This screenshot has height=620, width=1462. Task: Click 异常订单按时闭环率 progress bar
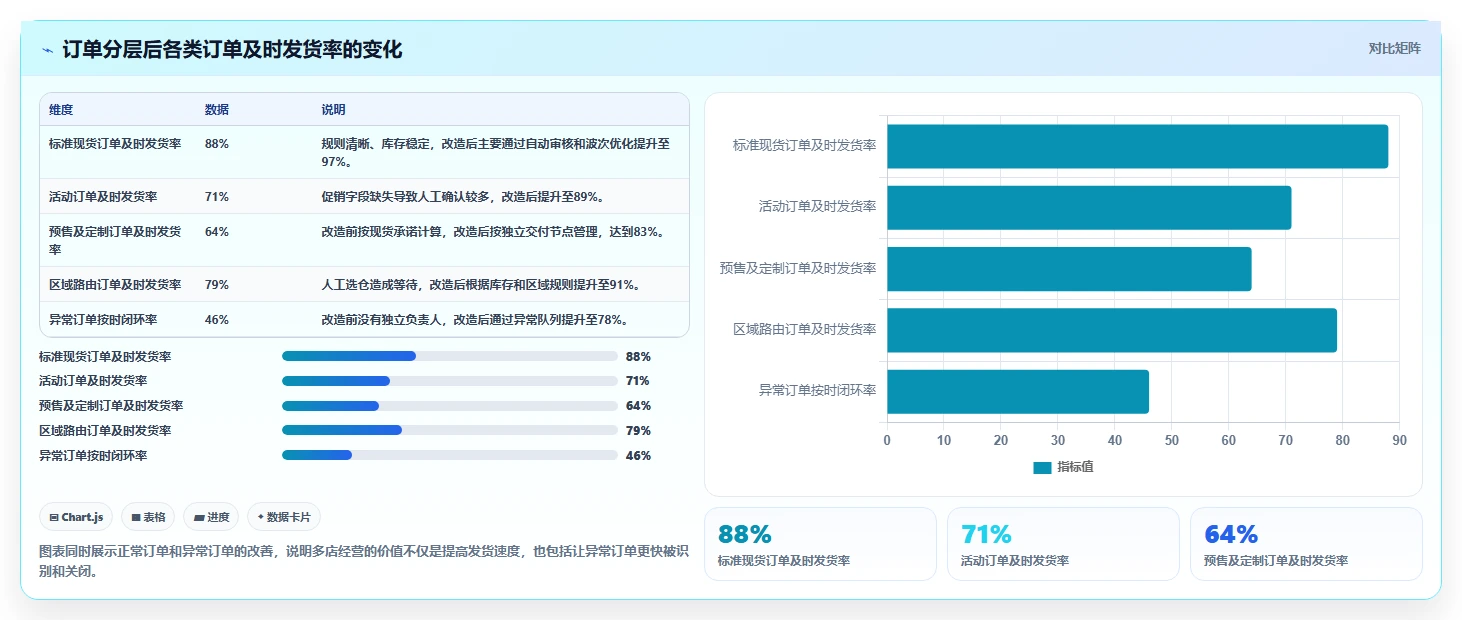[x=450, y=455]
